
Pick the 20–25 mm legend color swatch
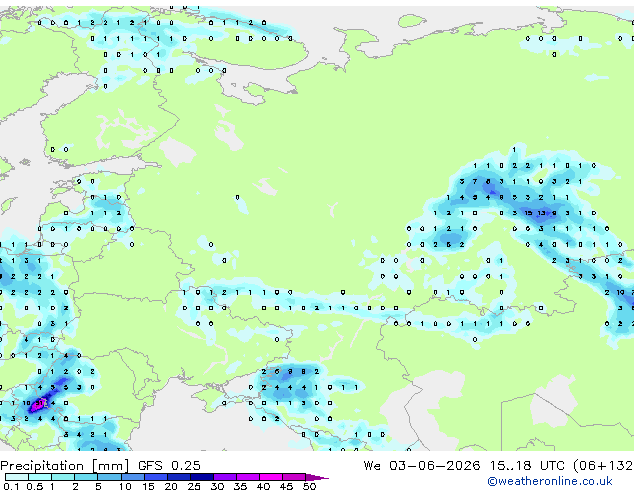point(179,477)
